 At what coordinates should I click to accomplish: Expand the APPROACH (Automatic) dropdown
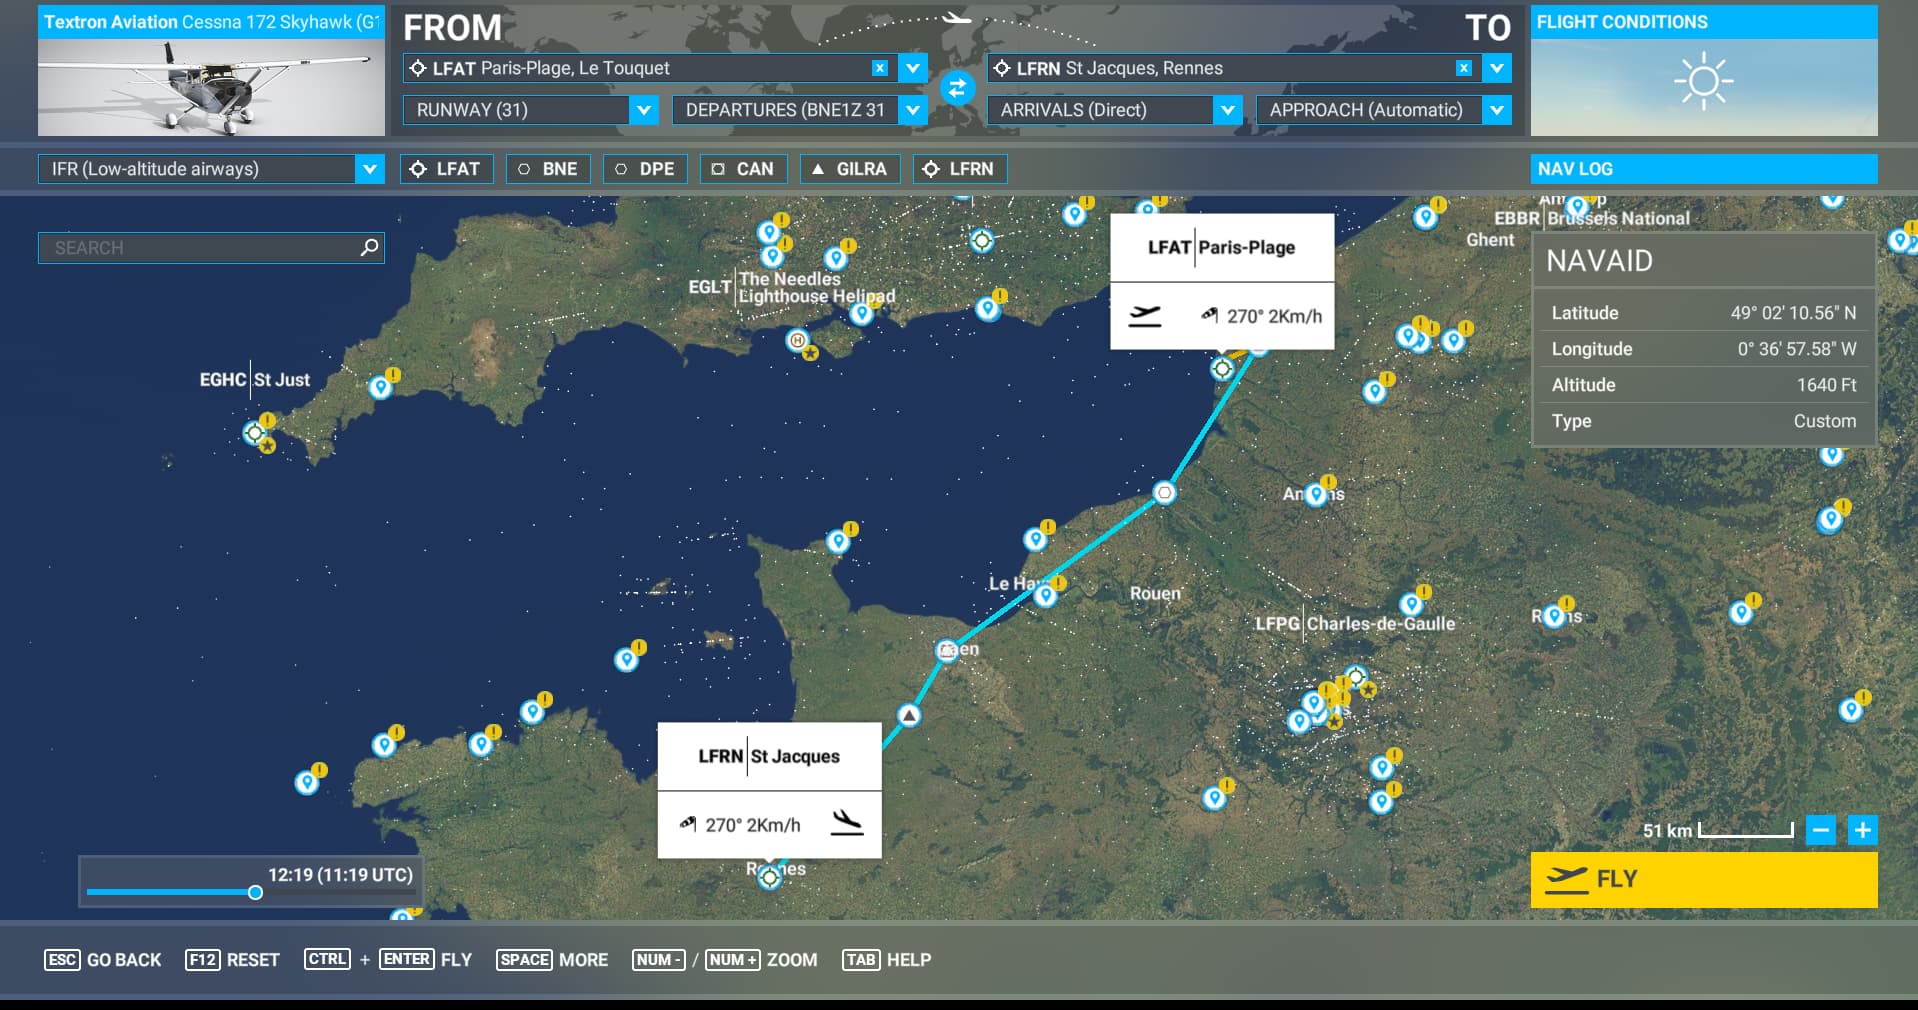click(1496, 110)
